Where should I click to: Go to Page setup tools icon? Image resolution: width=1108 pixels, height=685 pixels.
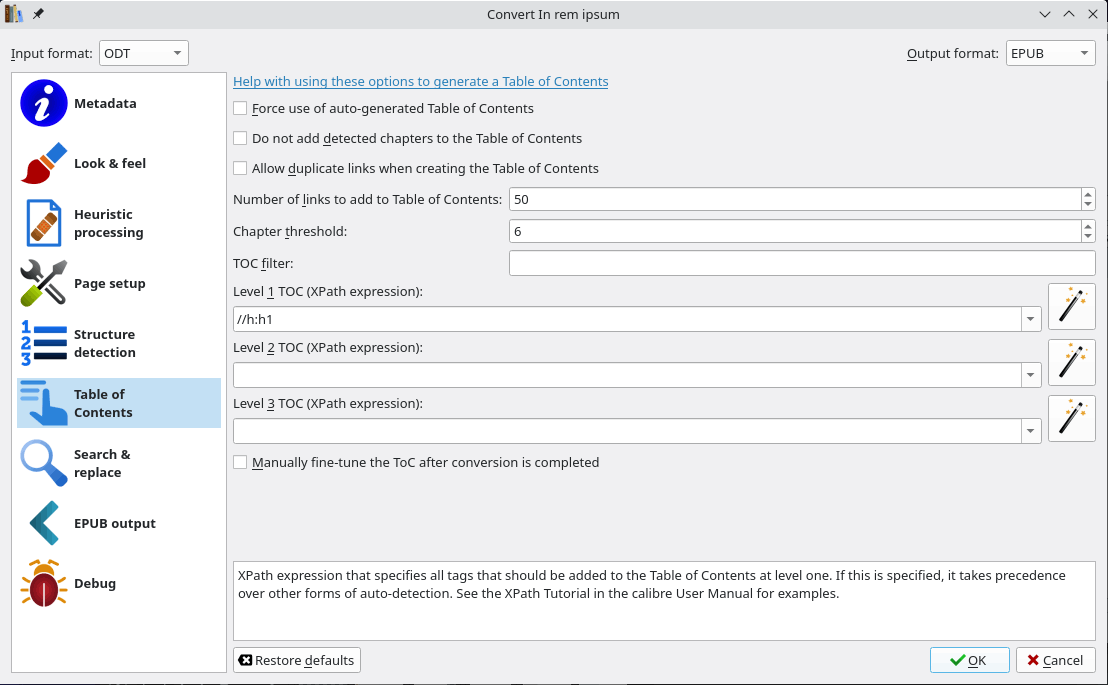click(44, 284)
